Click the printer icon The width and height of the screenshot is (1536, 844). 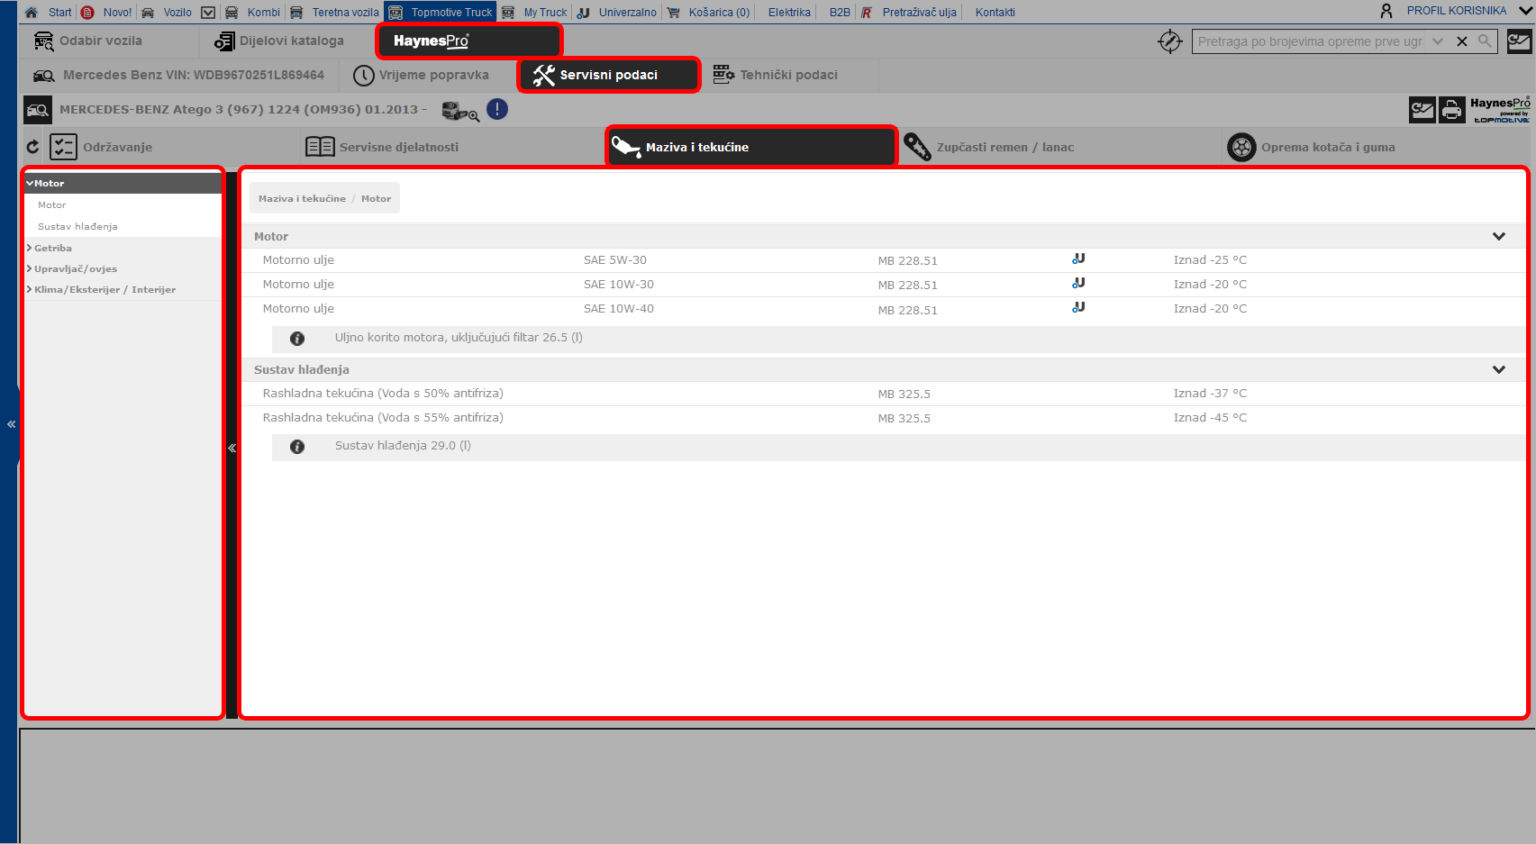click(1452, 110)
